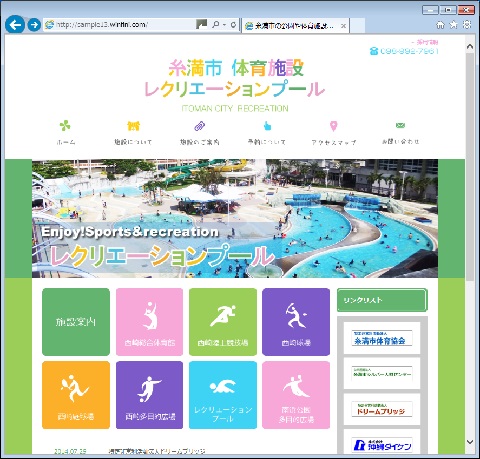Open the green 施設案内 tile
The height and width of the screenshot is (459, 480).
click(76, 322)
